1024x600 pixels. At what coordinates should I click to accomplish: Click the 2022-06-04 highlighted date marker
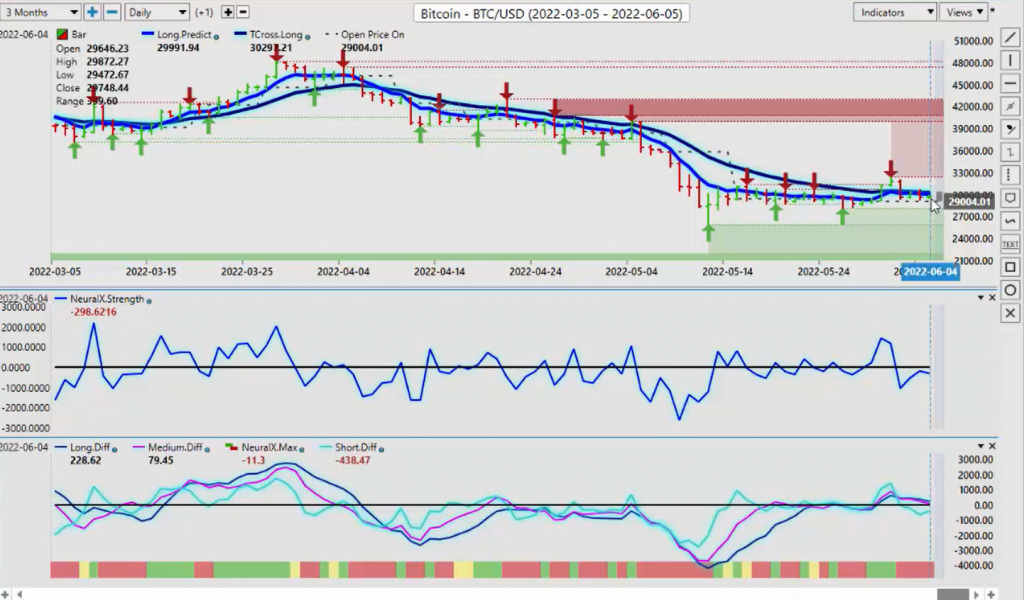930,272
